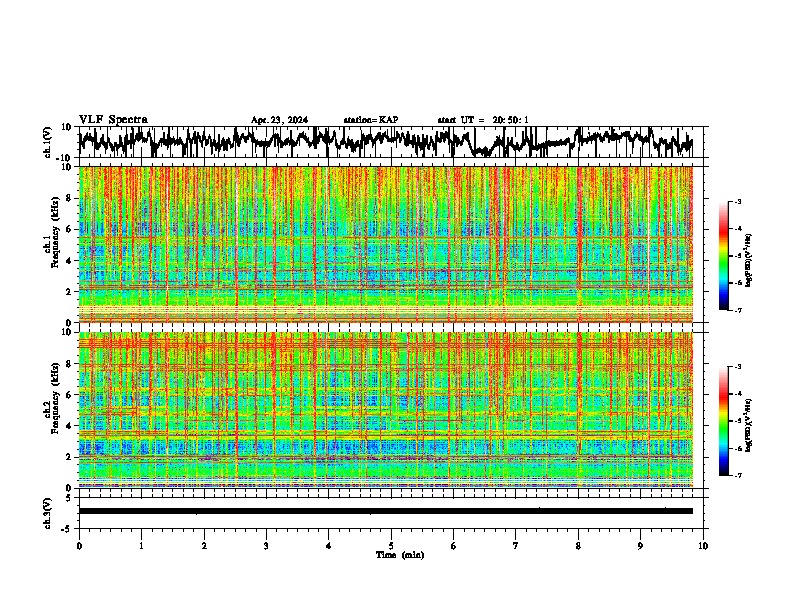Click inside the ch.2 spectrogram panel
This screenshot has height=612, width=792.
pos(386,410)
